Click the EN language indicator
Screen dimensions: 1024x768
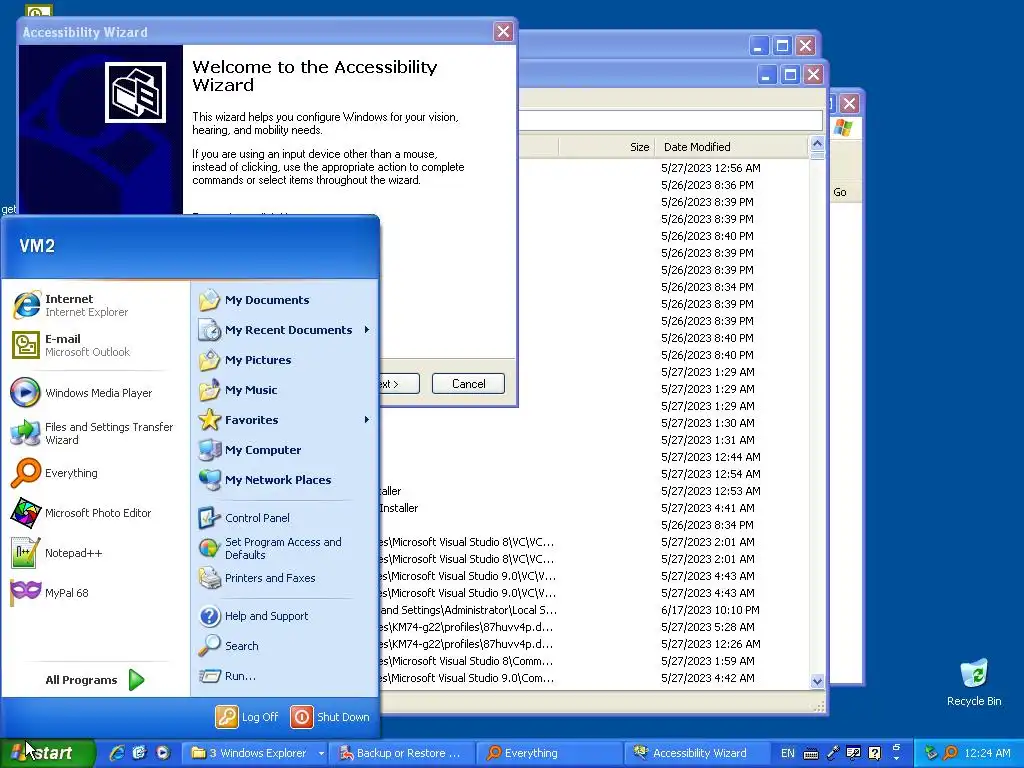click(x=788, y=753)
